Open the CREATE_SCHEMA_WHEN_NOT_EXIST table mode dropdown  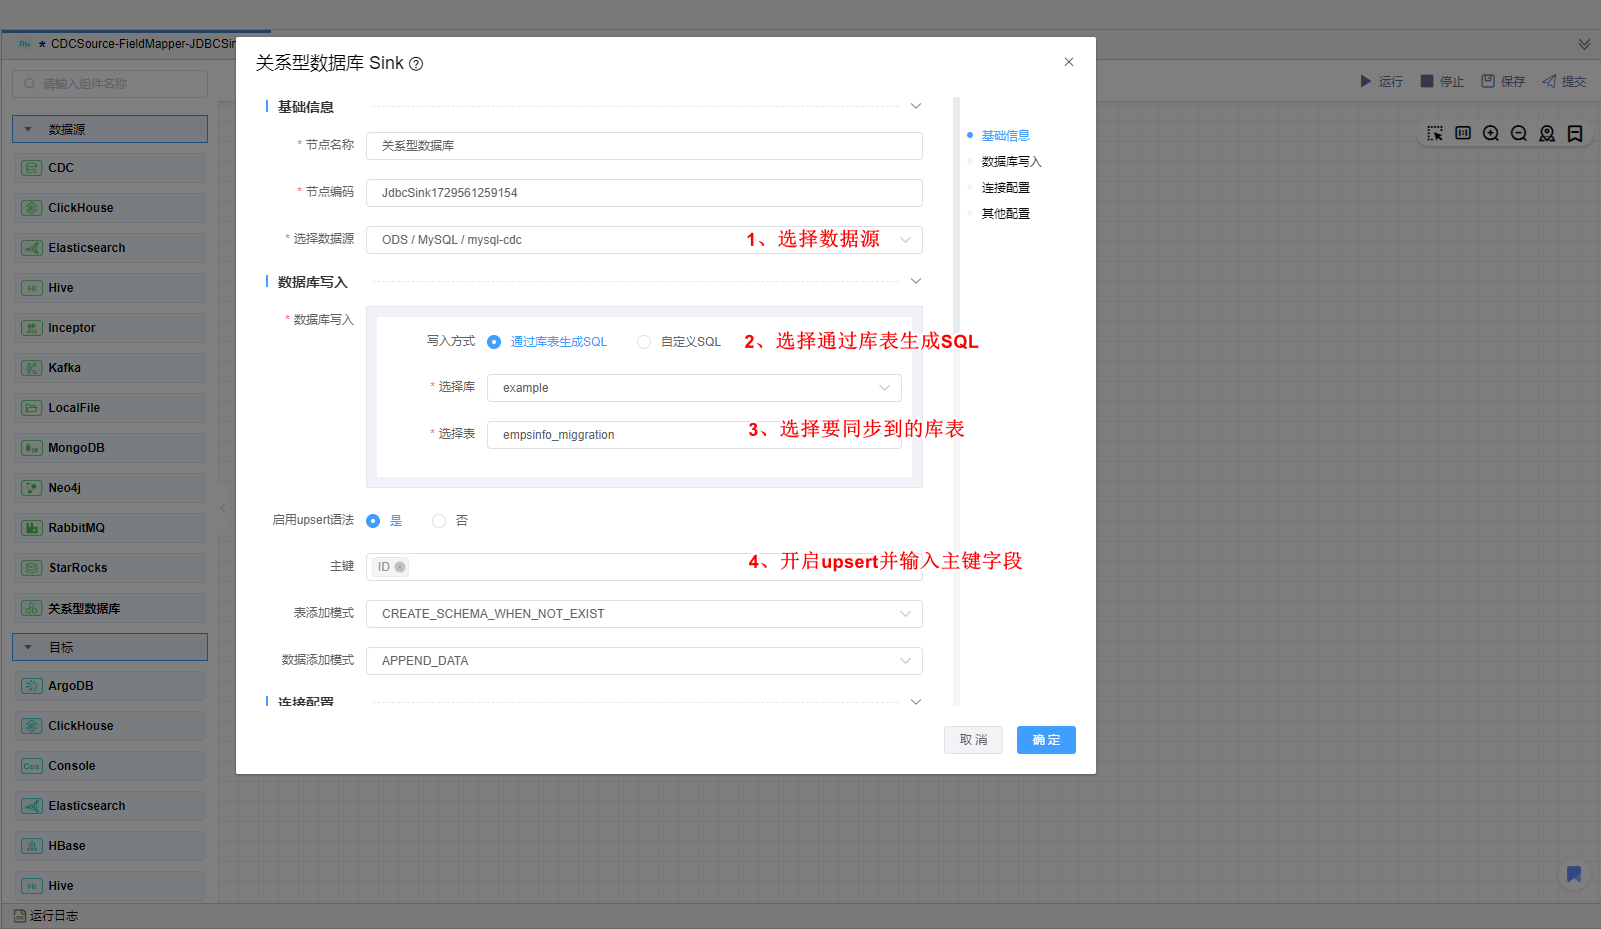coord(643,614)
